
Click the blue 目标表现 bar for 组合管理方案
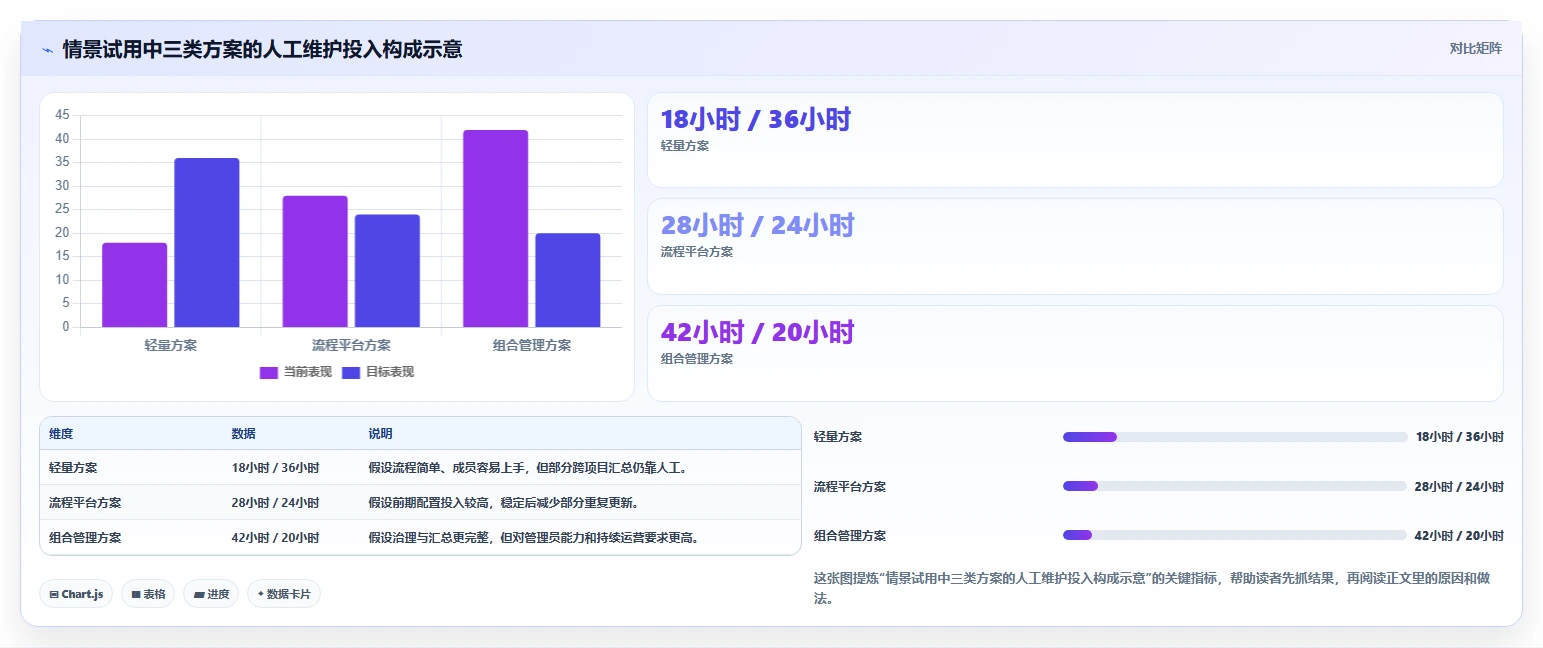pos(568,280)
